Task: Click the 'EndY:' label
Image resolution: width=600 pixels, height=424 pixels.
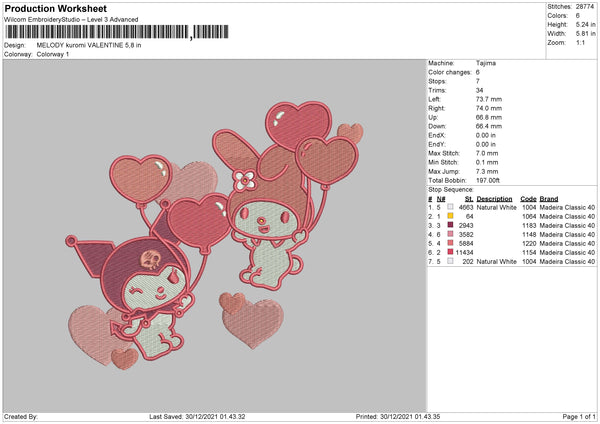Action: pyautogui.click(x=437, y=144)
